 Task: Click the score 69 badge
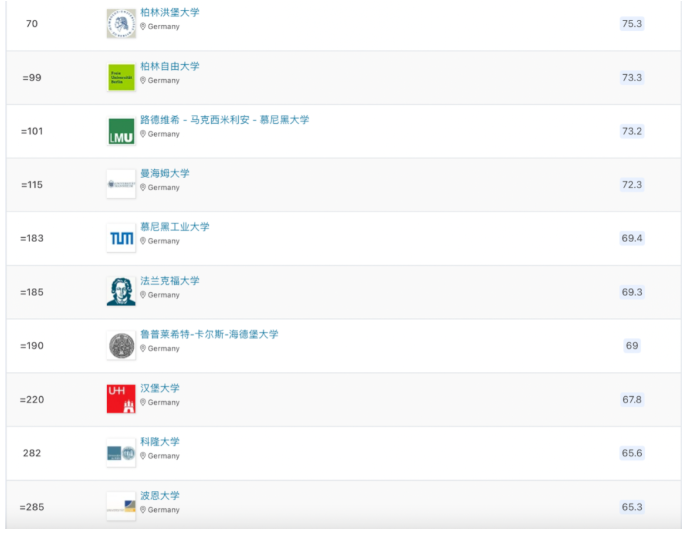tap(632, 346)
